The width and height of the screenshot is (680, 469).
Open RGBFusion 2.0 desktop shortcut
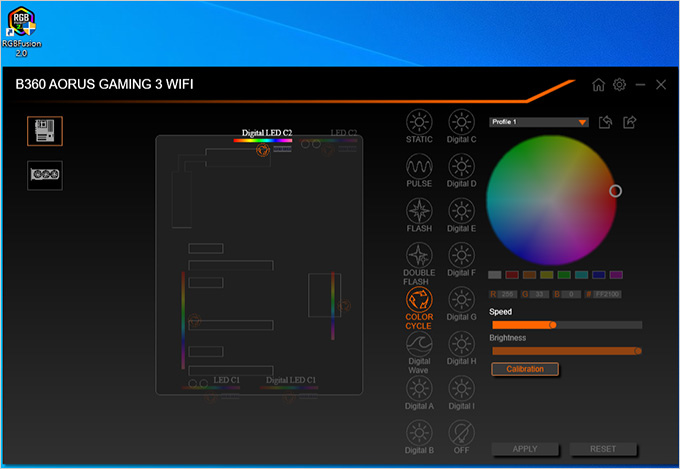pyautogui.click(x=21, y=31)
